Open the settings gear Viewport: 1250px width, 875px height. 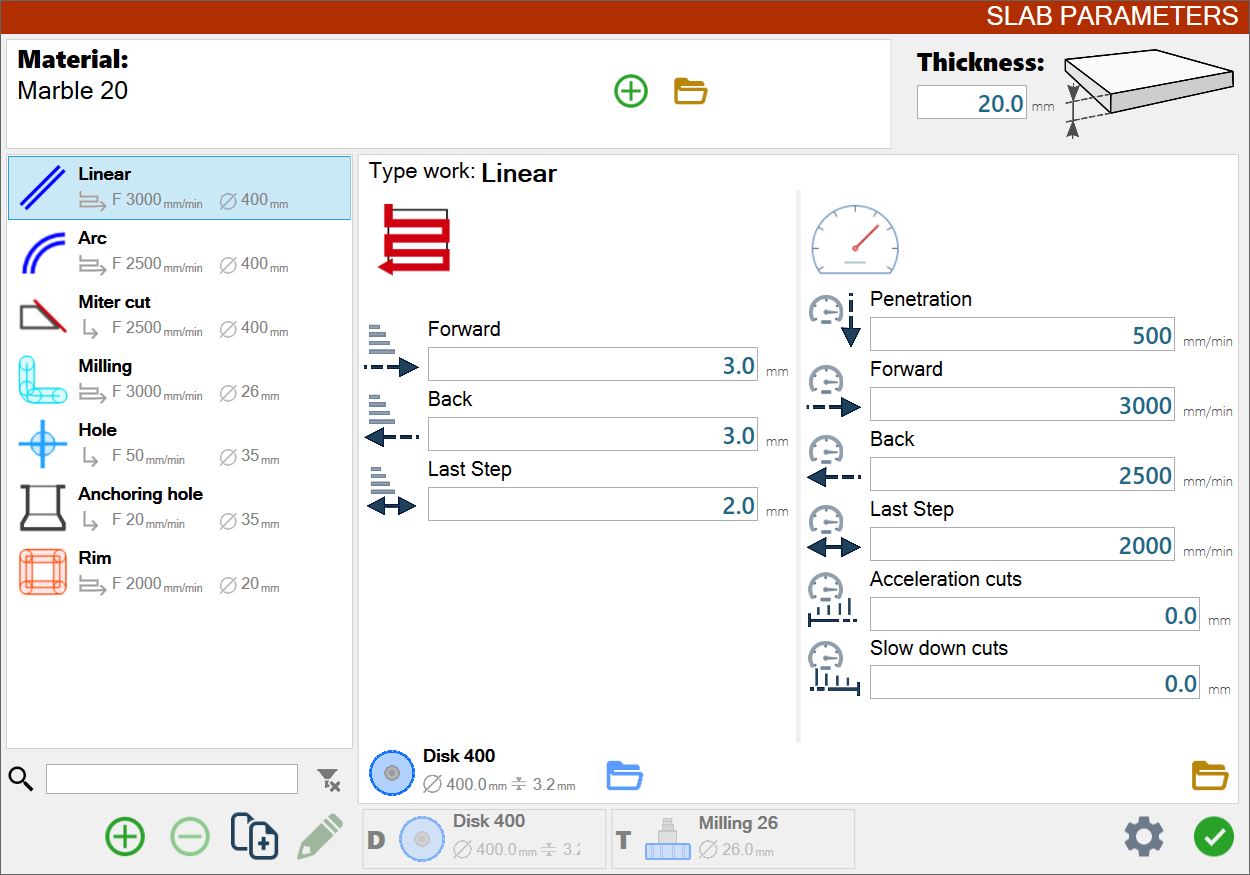click(1144, 837)
